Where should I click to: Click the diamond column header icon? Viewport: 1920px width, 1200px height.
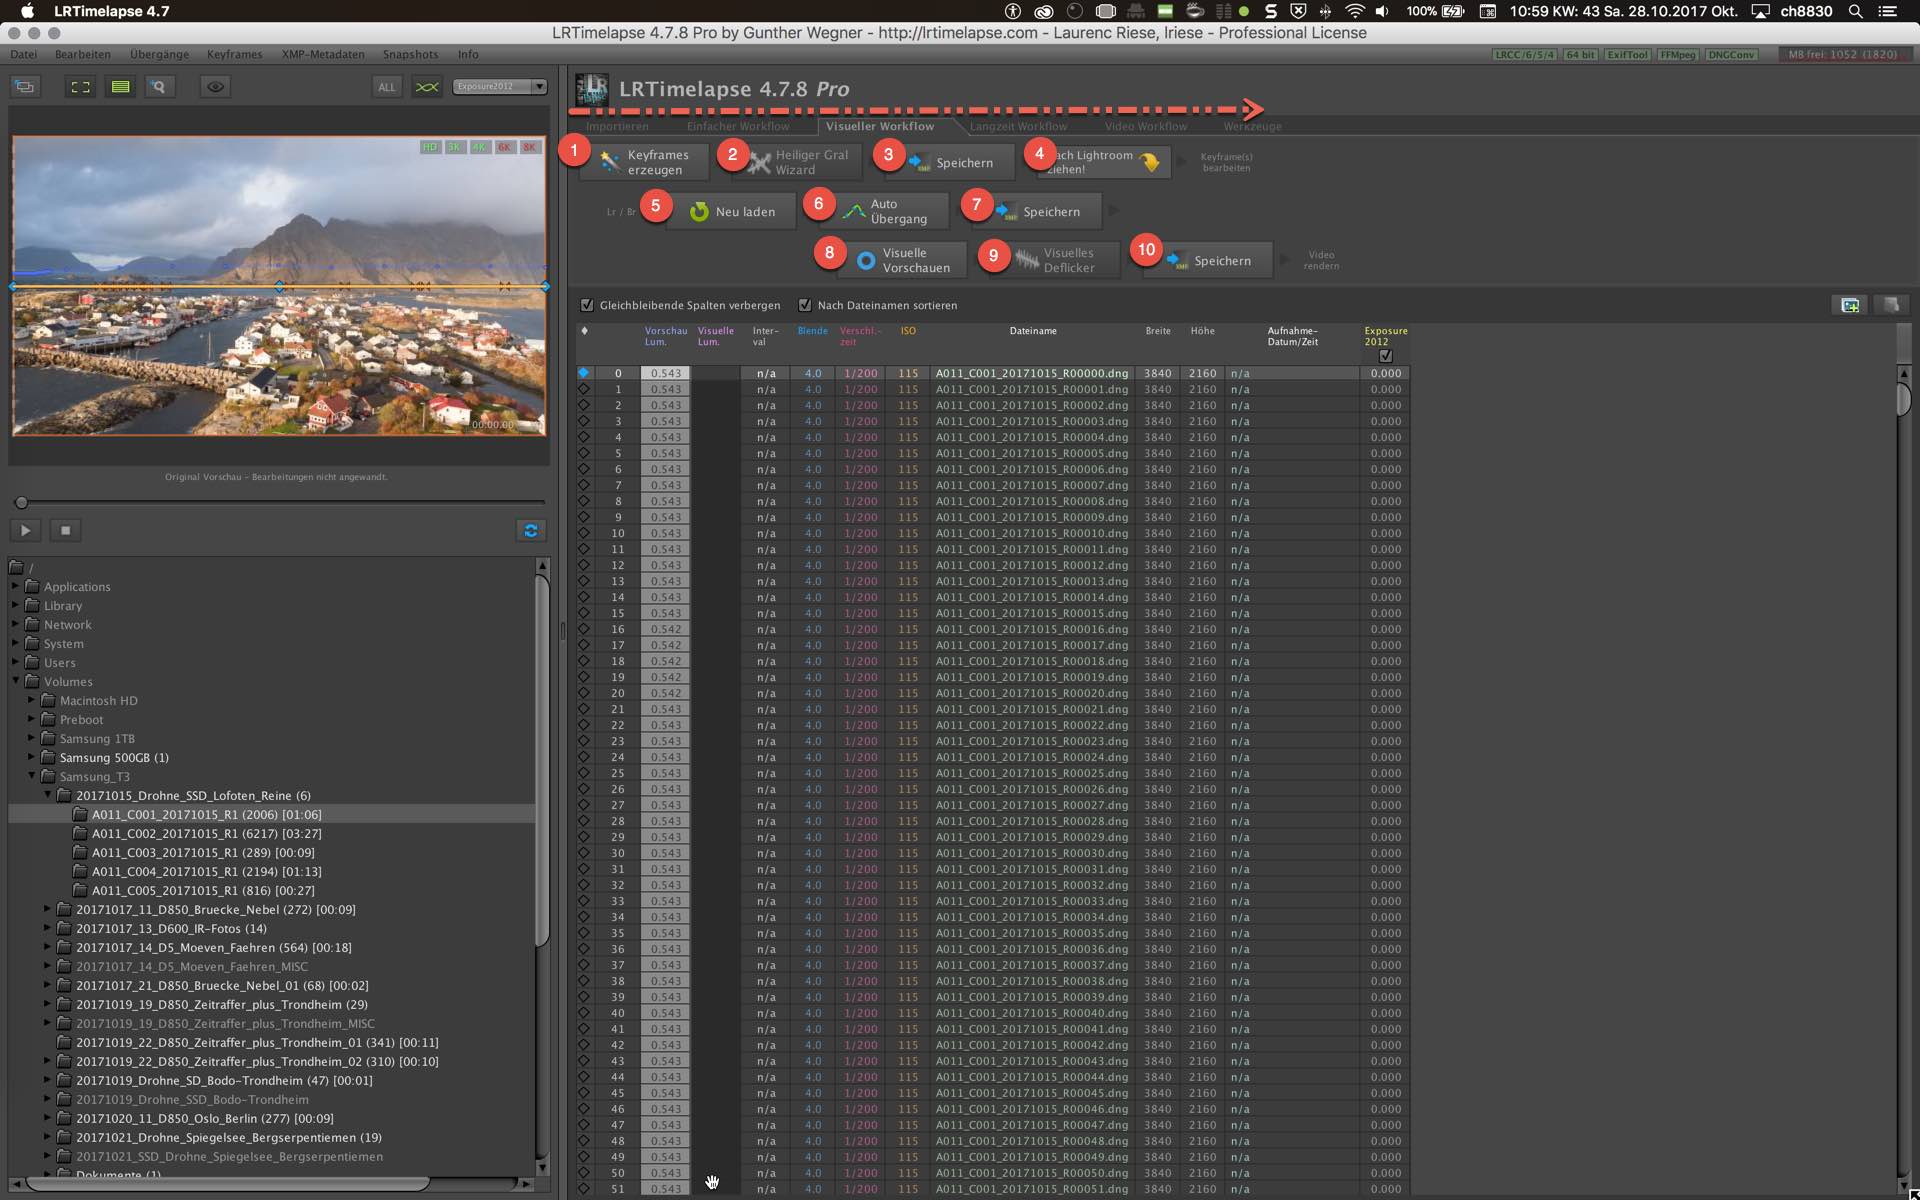pos(584,331)
